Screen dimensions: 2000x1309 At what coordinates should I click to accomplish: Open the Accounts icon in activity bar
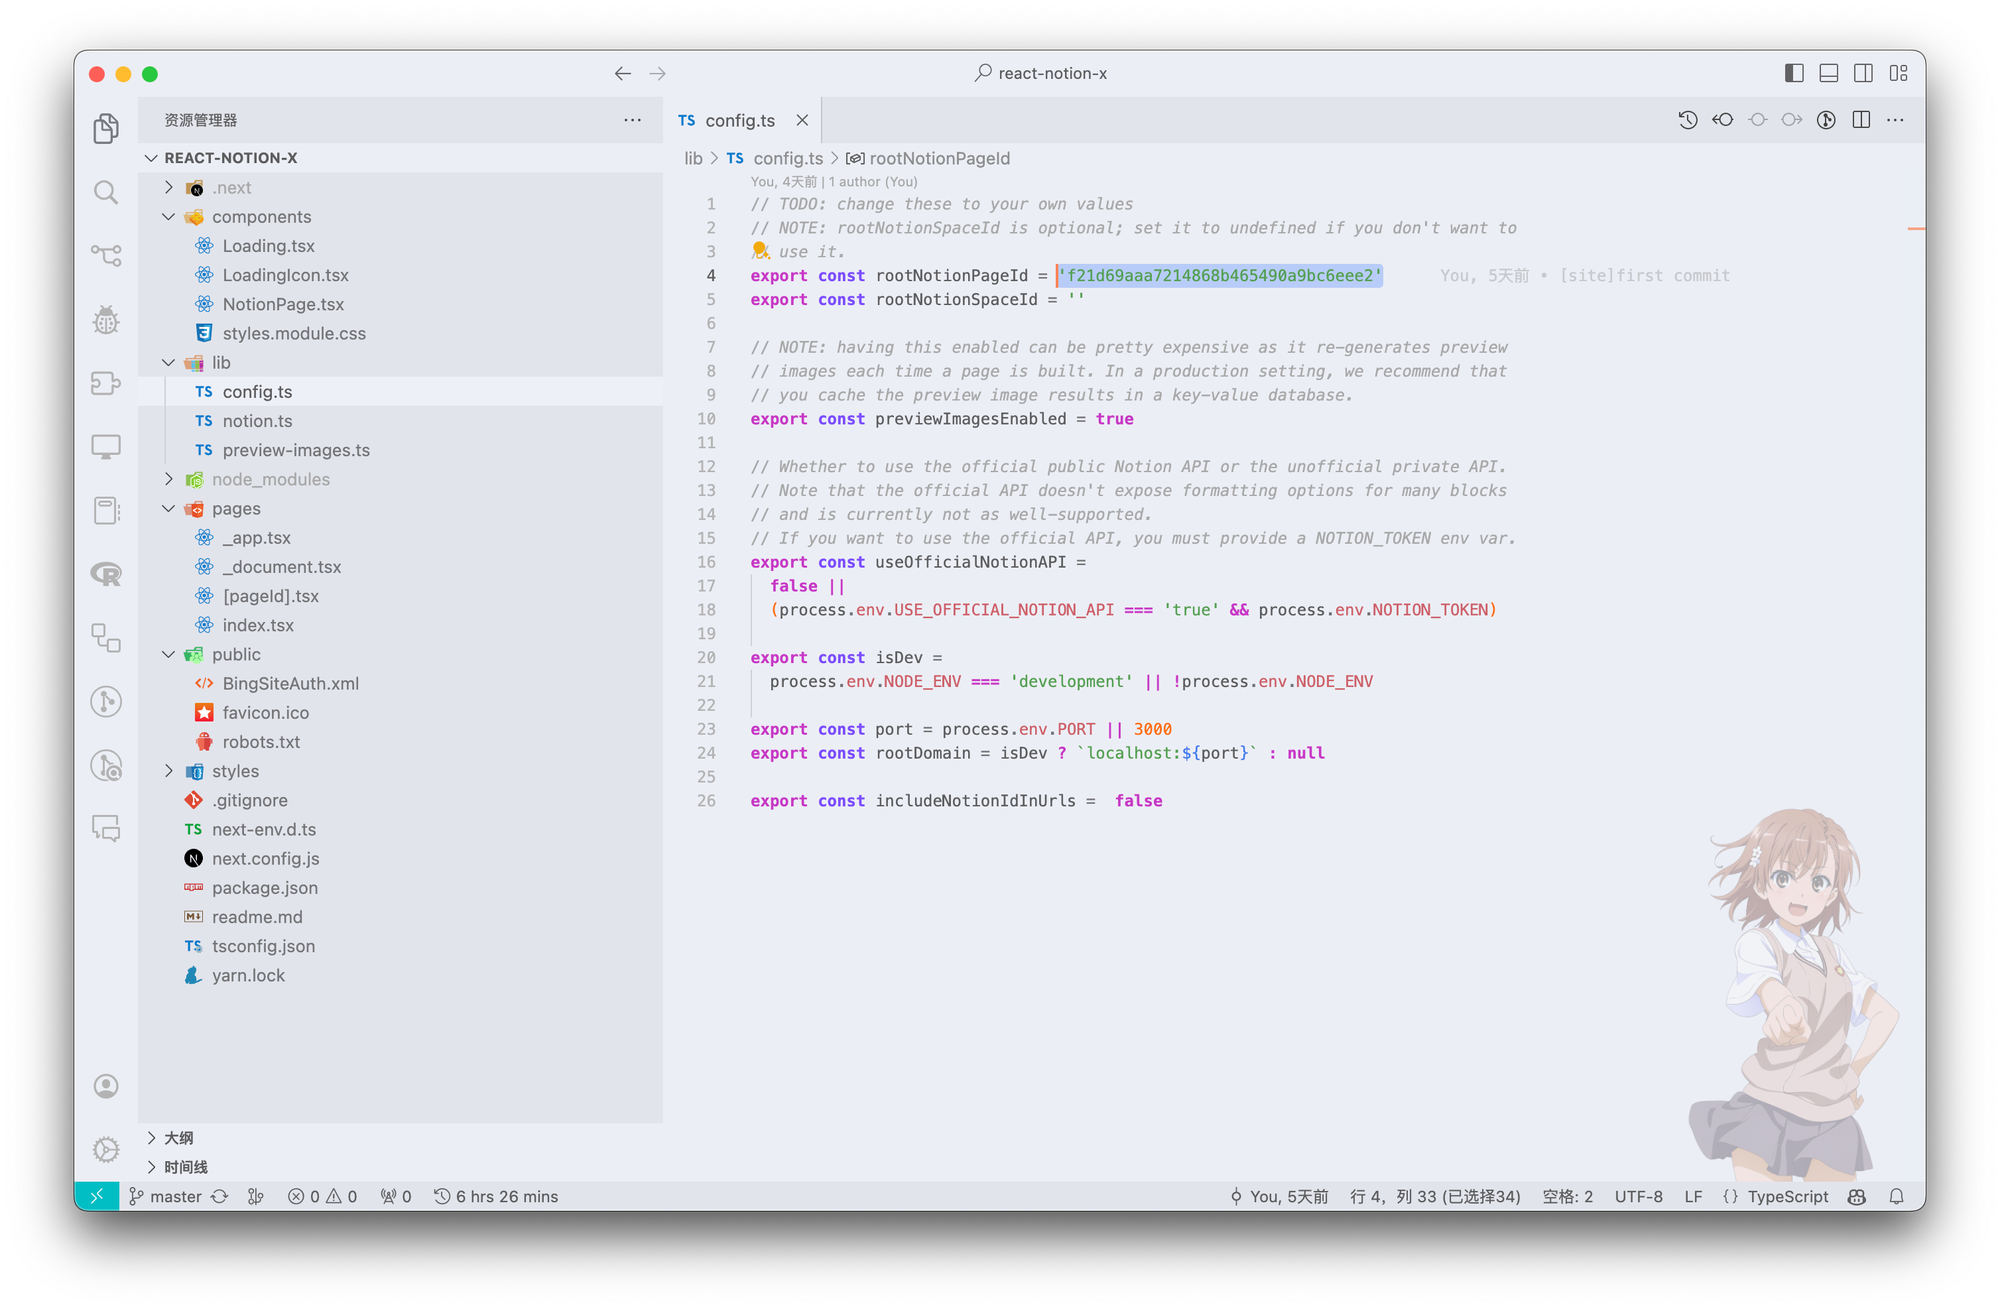pyautogui.click(x=106, y=1086)
